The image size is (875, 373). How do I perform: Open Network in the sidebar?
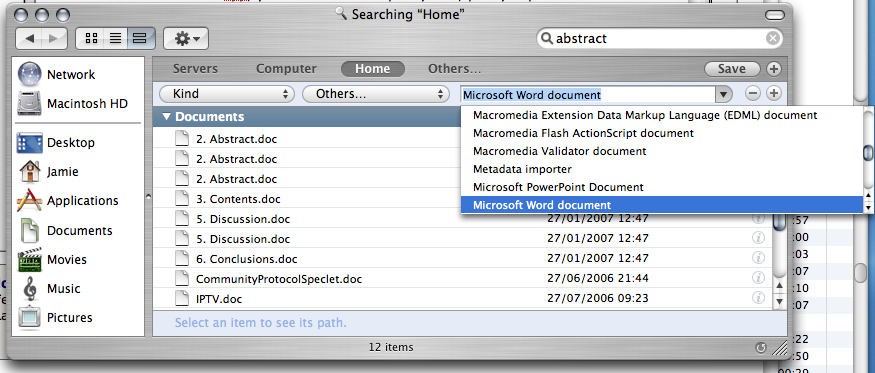coord(56,74)
